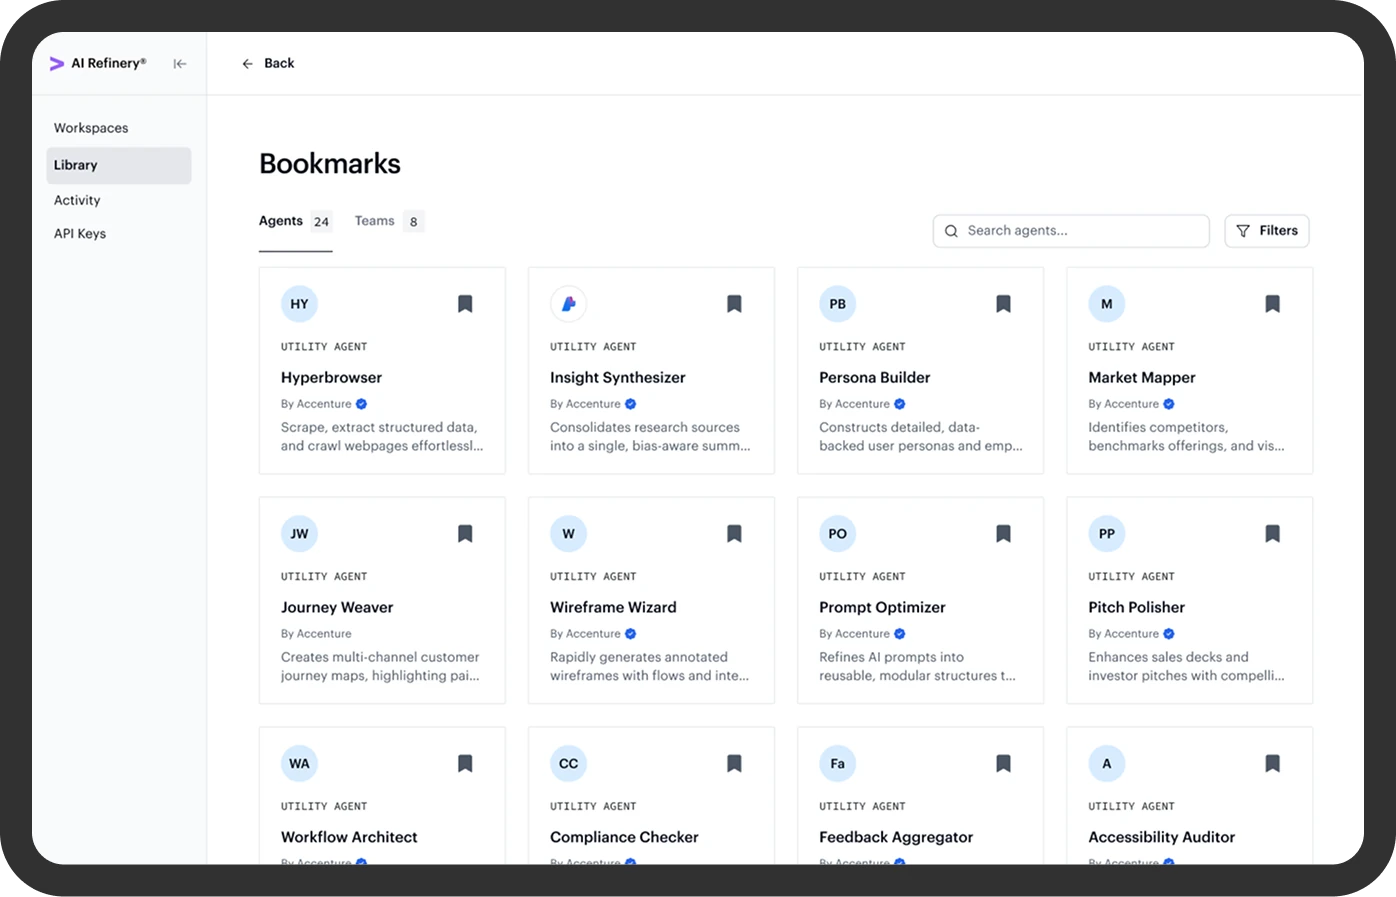Click the CC avatar on Compliance Checker
The height and width of the screenshot is (897, 1396).
[x=568, y=764]
